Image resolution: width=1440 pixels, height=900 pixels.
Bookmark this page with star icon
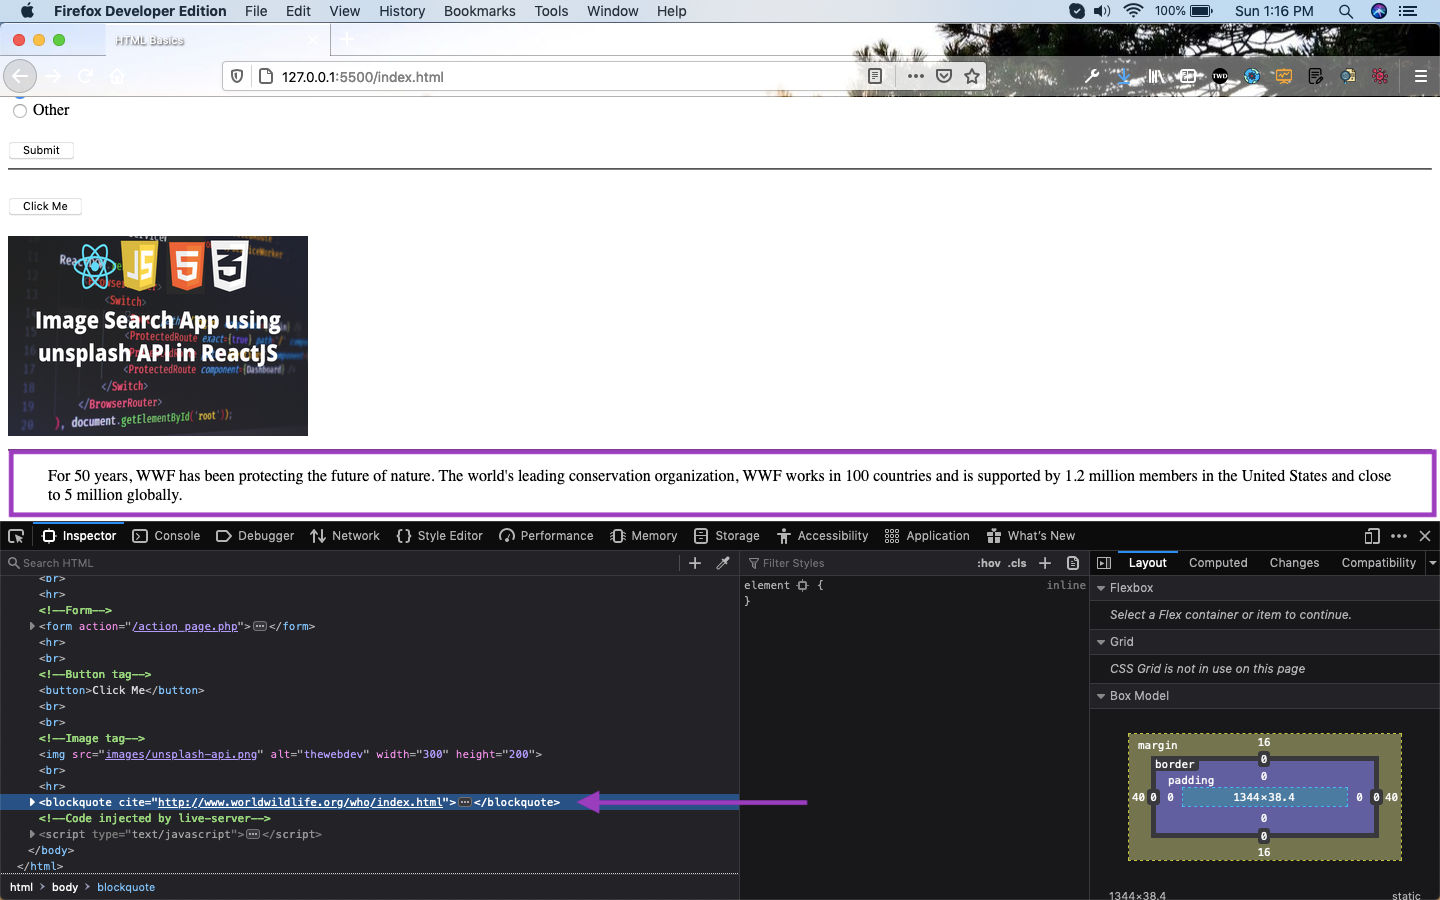[972, 76]
